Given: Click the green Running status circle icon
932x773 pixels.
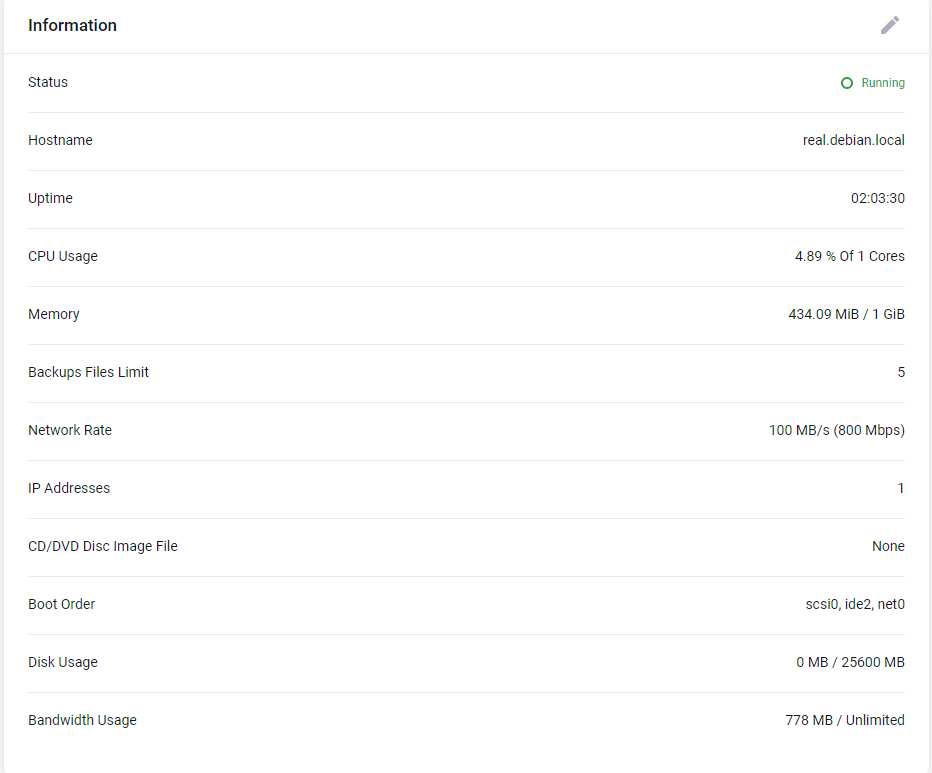Looking at the screenshot, I should (x=847, y=83).
